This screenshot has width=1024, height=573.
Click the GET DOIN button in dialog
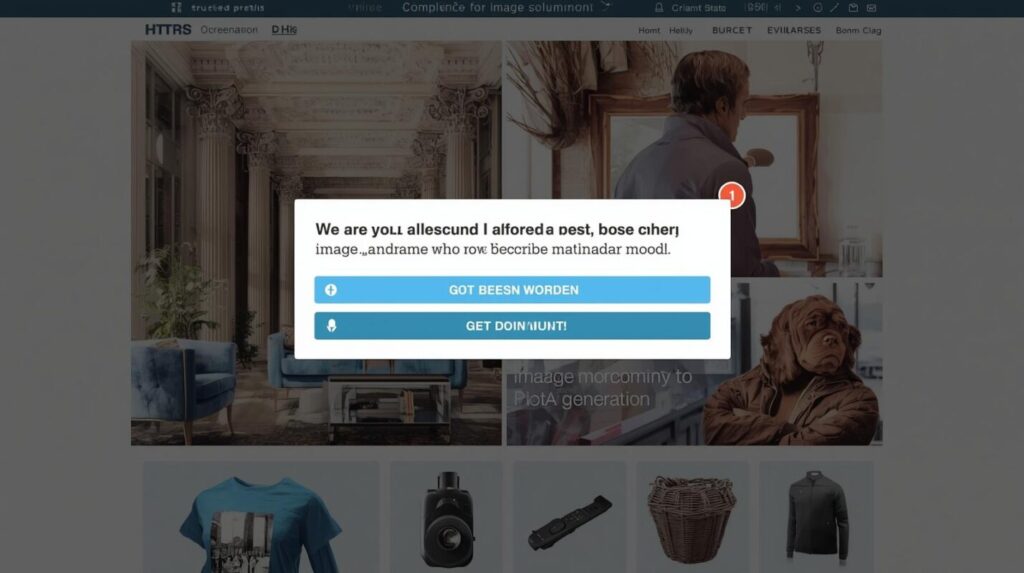[x=512, y=325]
